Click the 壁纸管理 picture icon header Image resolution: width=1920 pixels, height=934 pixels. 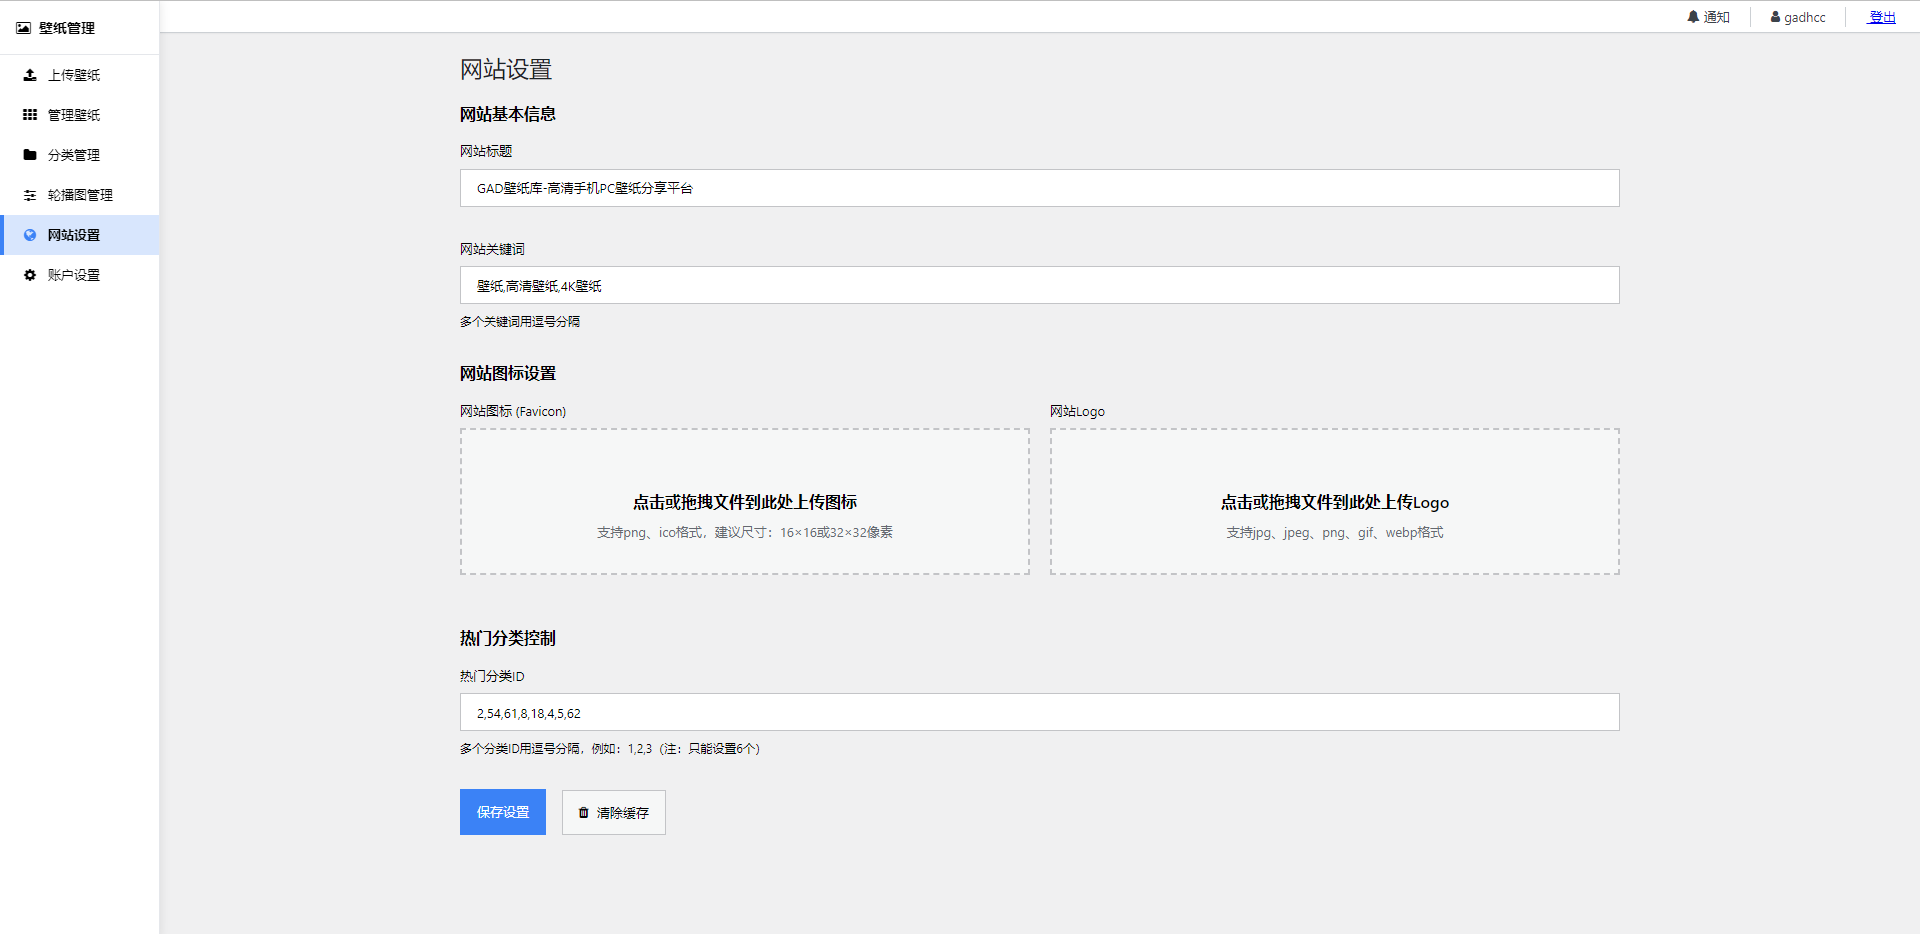tap(23, 28)
